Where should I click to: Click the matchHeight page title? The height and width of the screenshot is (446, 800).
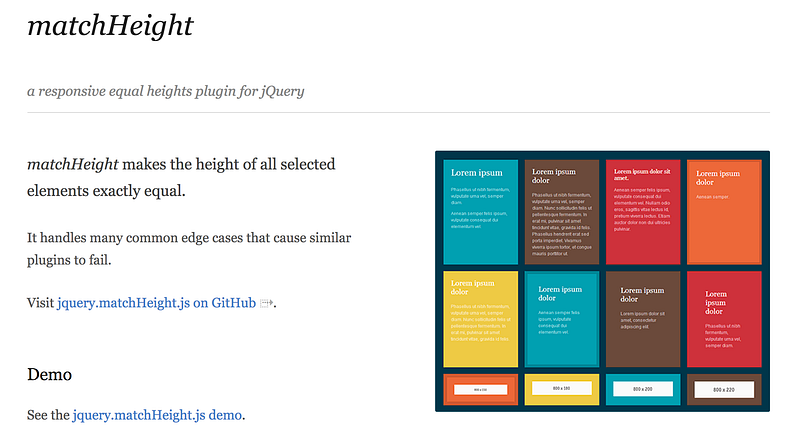pyautogui.click(x=110, y=26)
